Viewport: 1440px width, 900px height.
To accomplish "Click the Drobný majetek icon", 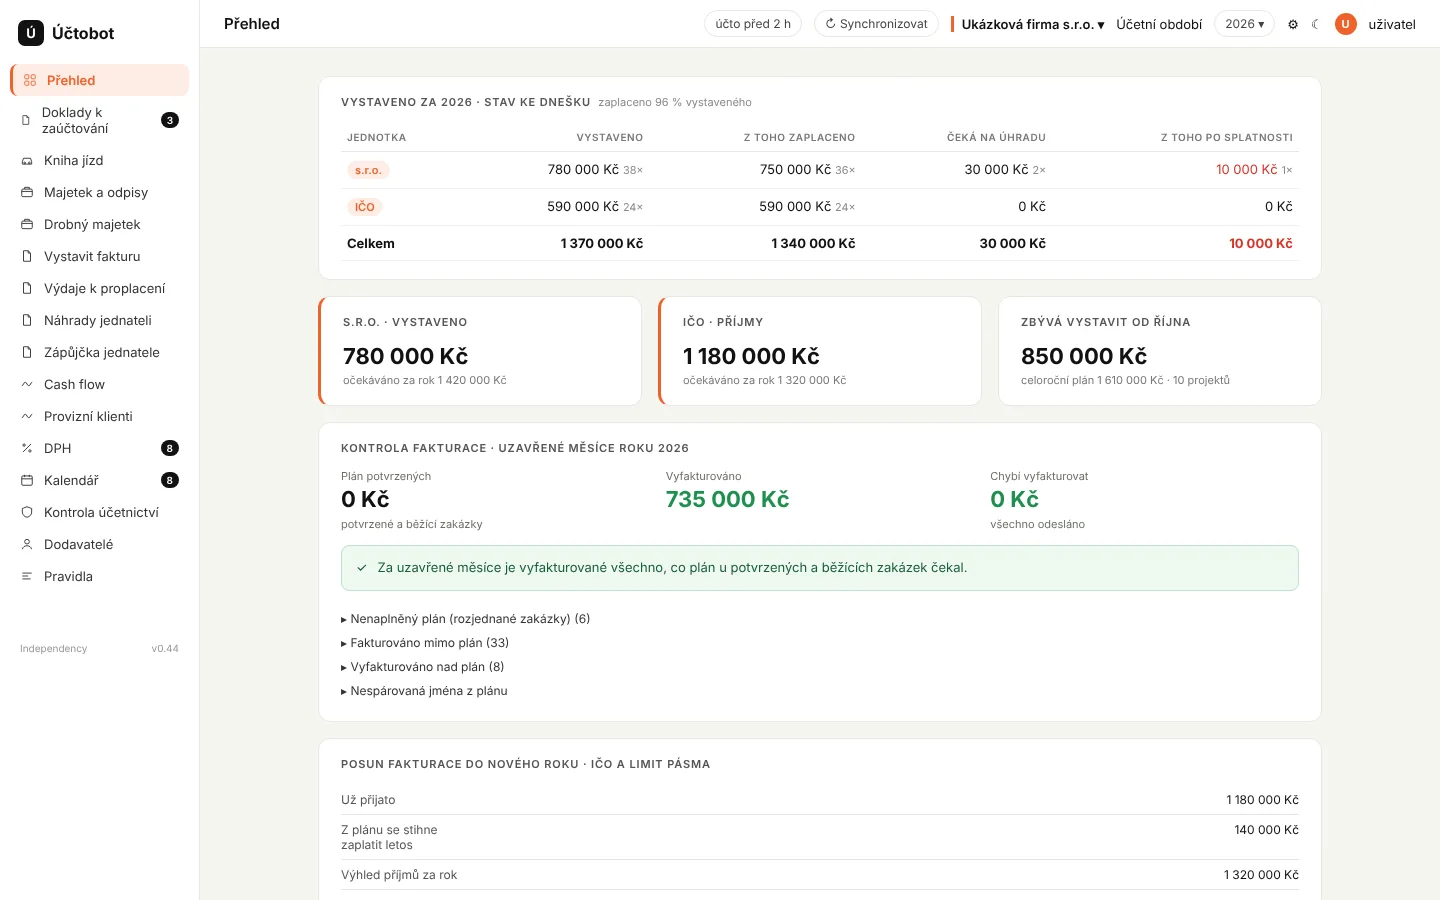I will (x=27, y=224).
